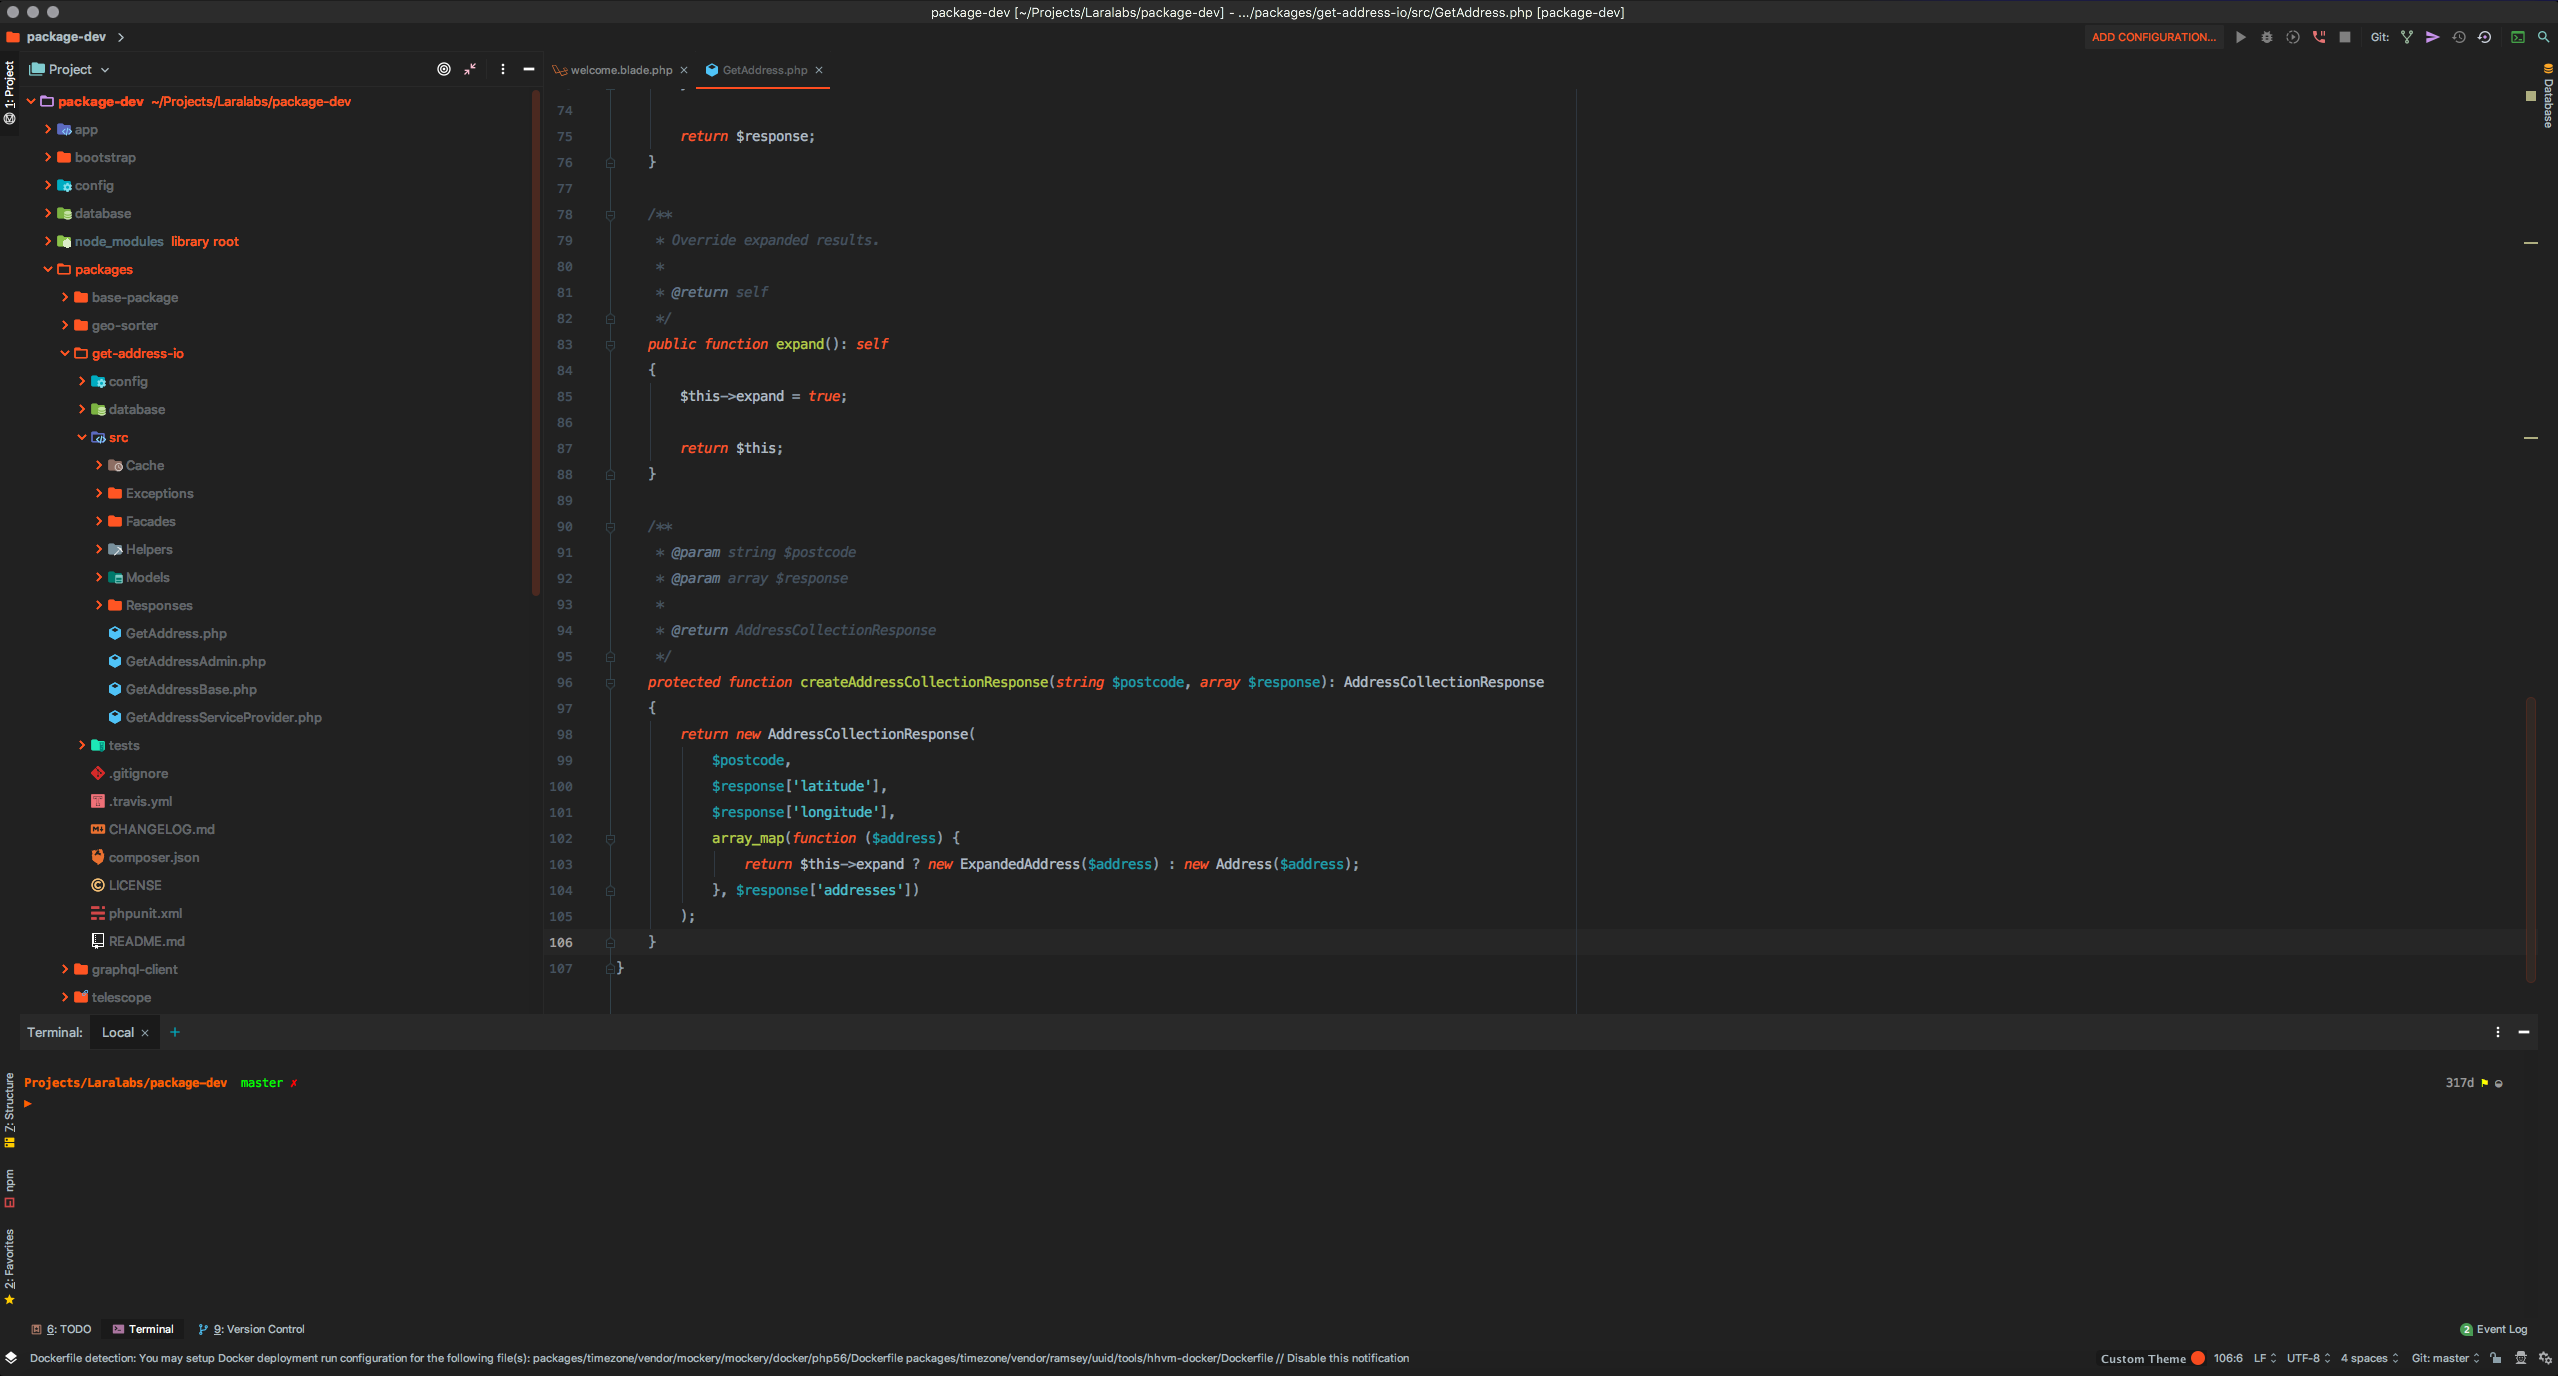Collapse all nodes in the Project tree
This screenshot has height=1376, width=2558.
[x=469, y=69]
